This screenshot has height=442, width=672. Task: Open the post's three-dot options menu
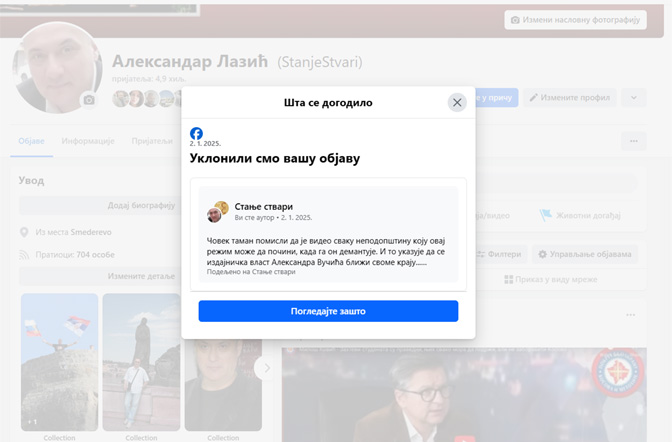pos(630,315)
